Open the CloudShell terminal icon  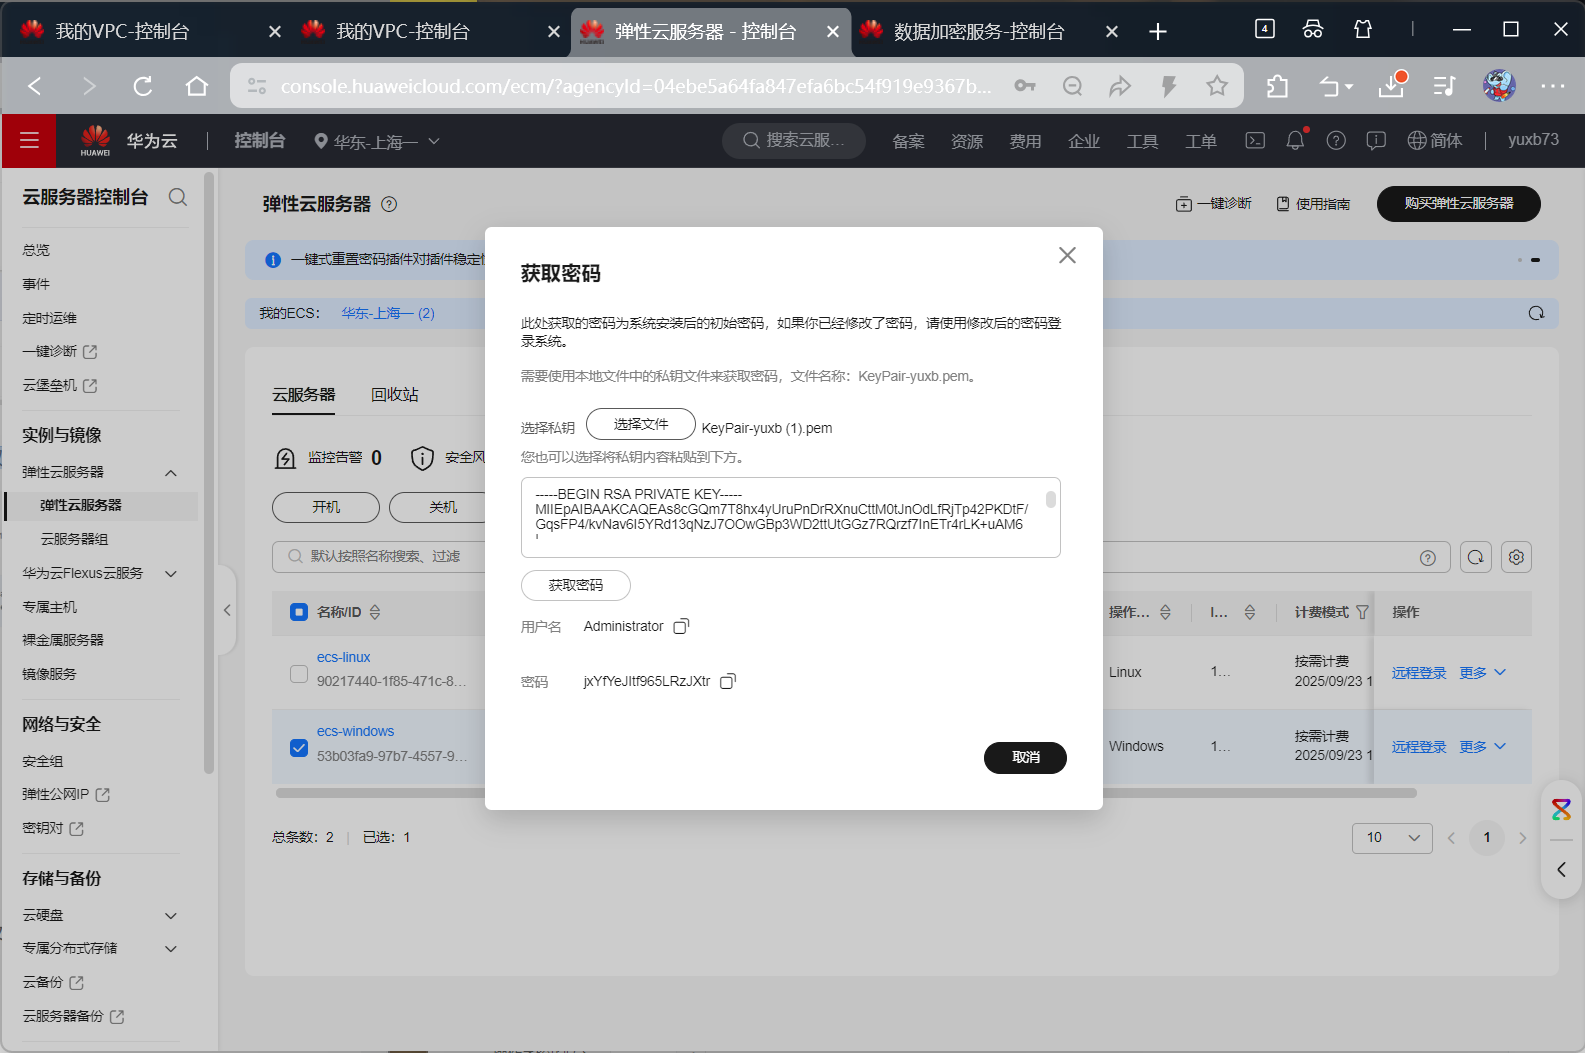1255,141
